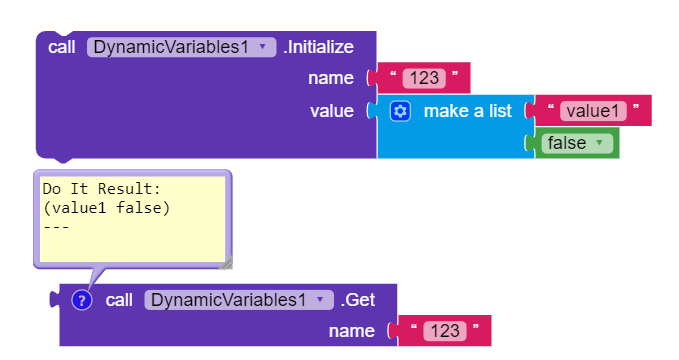The height and width of the screenshot is (360, 679).
Task: Edit the 123 text in Initialize name
Action: (x=424, y=78)
